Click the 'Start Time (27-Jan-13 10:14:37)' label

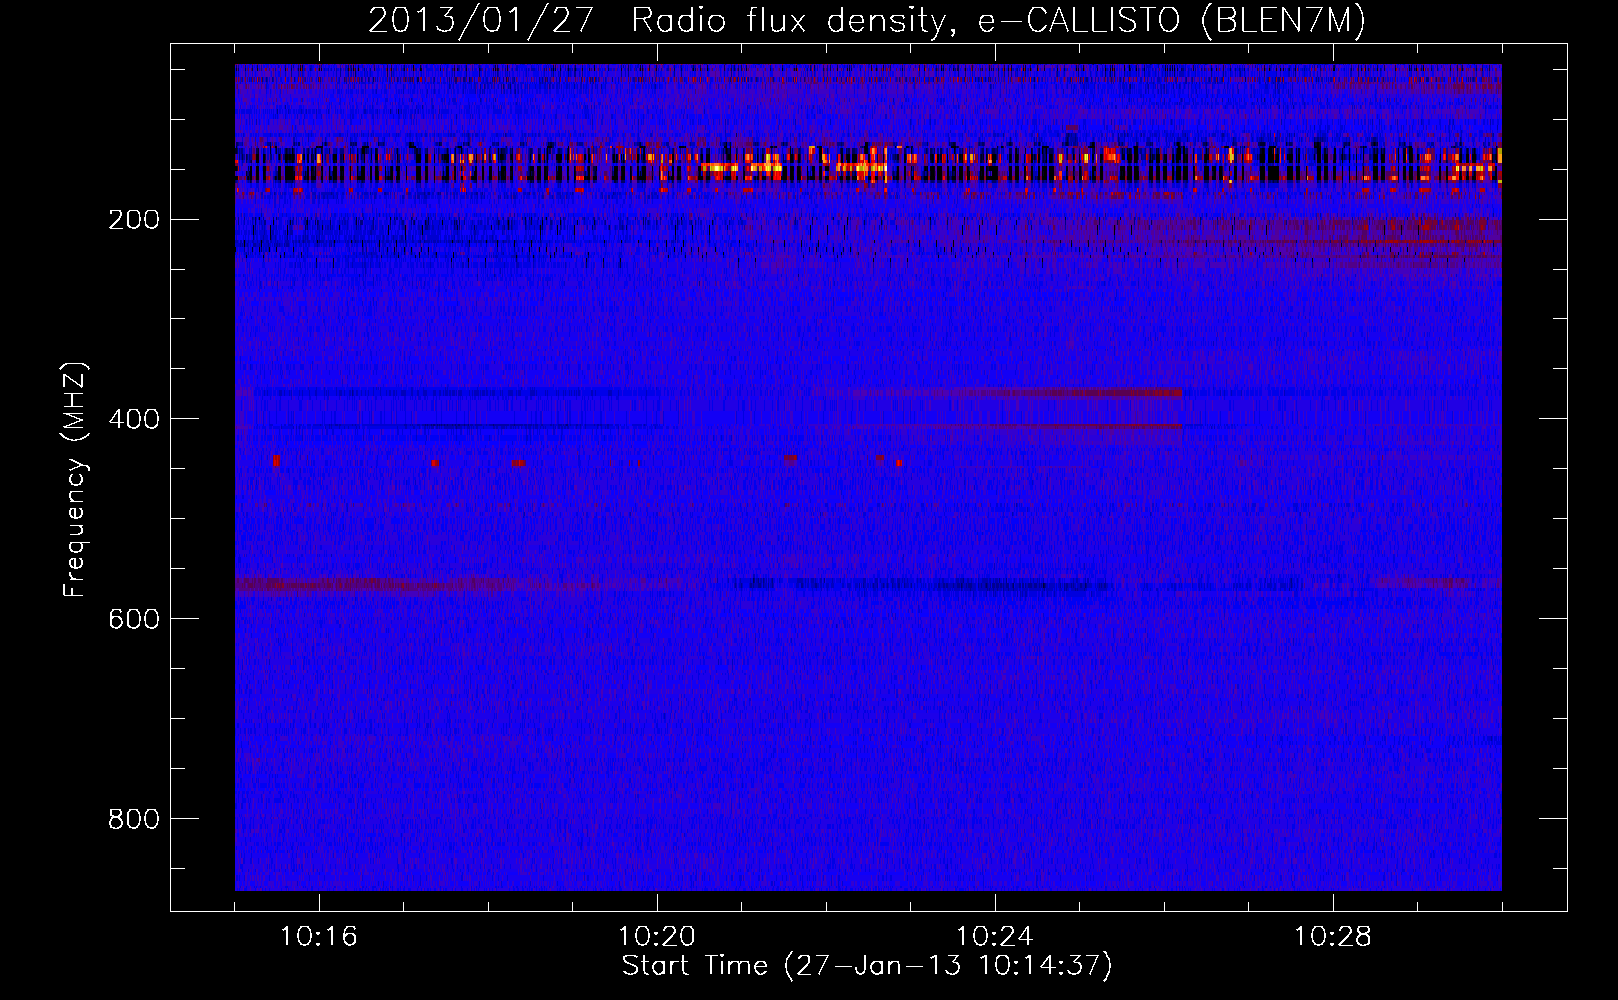(867, 966)
